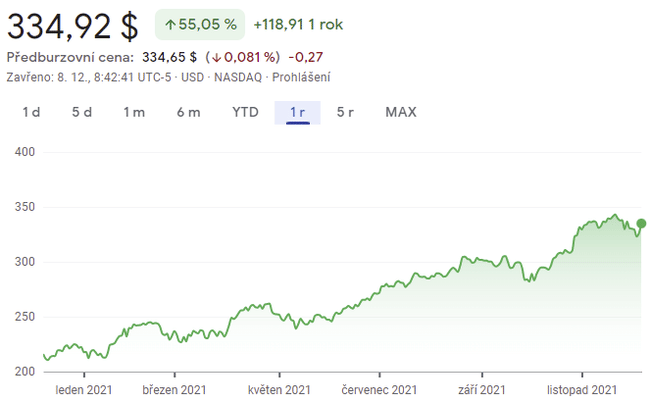Show the 1 m chart range
This screenshot has height=404, width=650.
tap(134, 112)
